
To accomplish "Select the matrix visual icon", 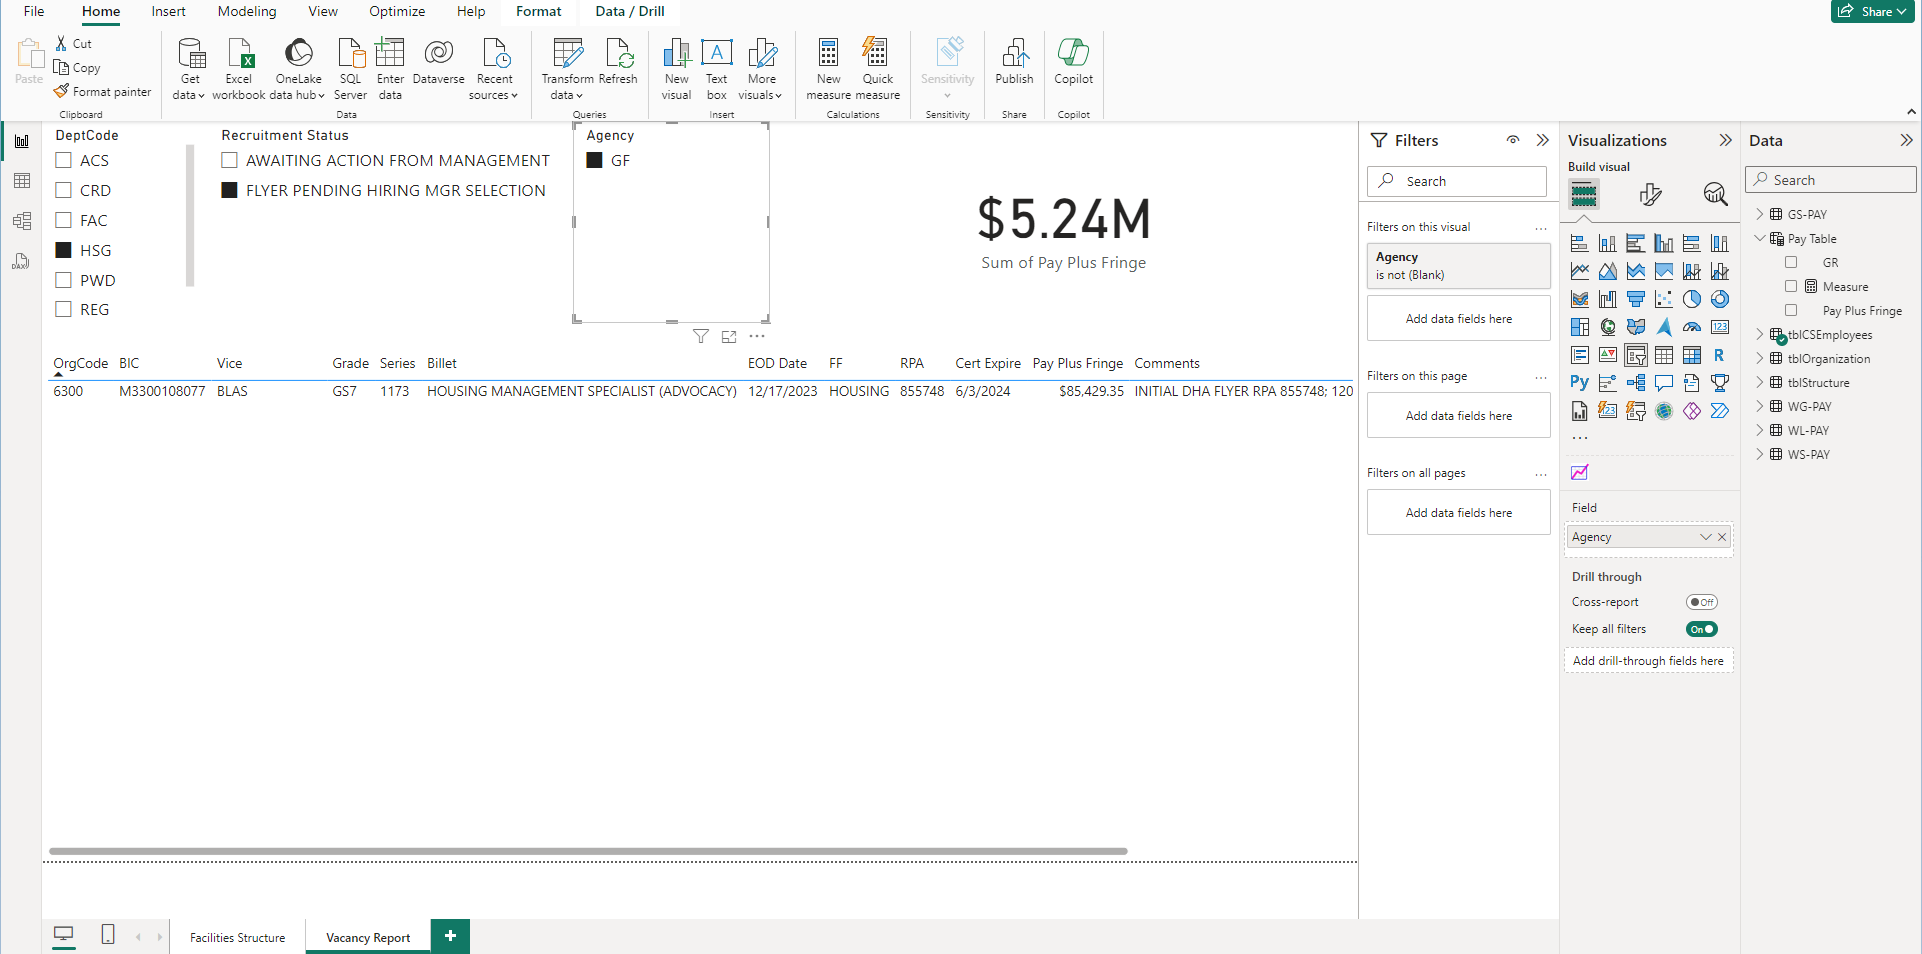I will 1691,355.
